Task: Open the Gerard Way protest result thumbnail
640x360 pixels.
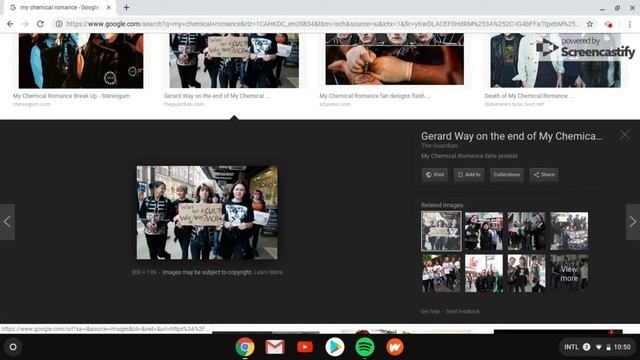Action: coord(234,60)
